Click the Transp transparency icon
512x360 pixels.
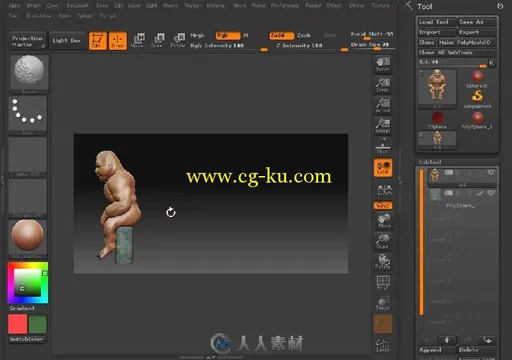coord(383,303)
